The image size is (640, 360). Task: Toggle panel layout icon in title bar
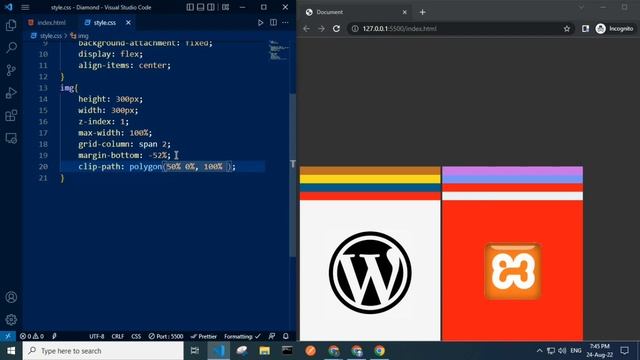(200, 7)
